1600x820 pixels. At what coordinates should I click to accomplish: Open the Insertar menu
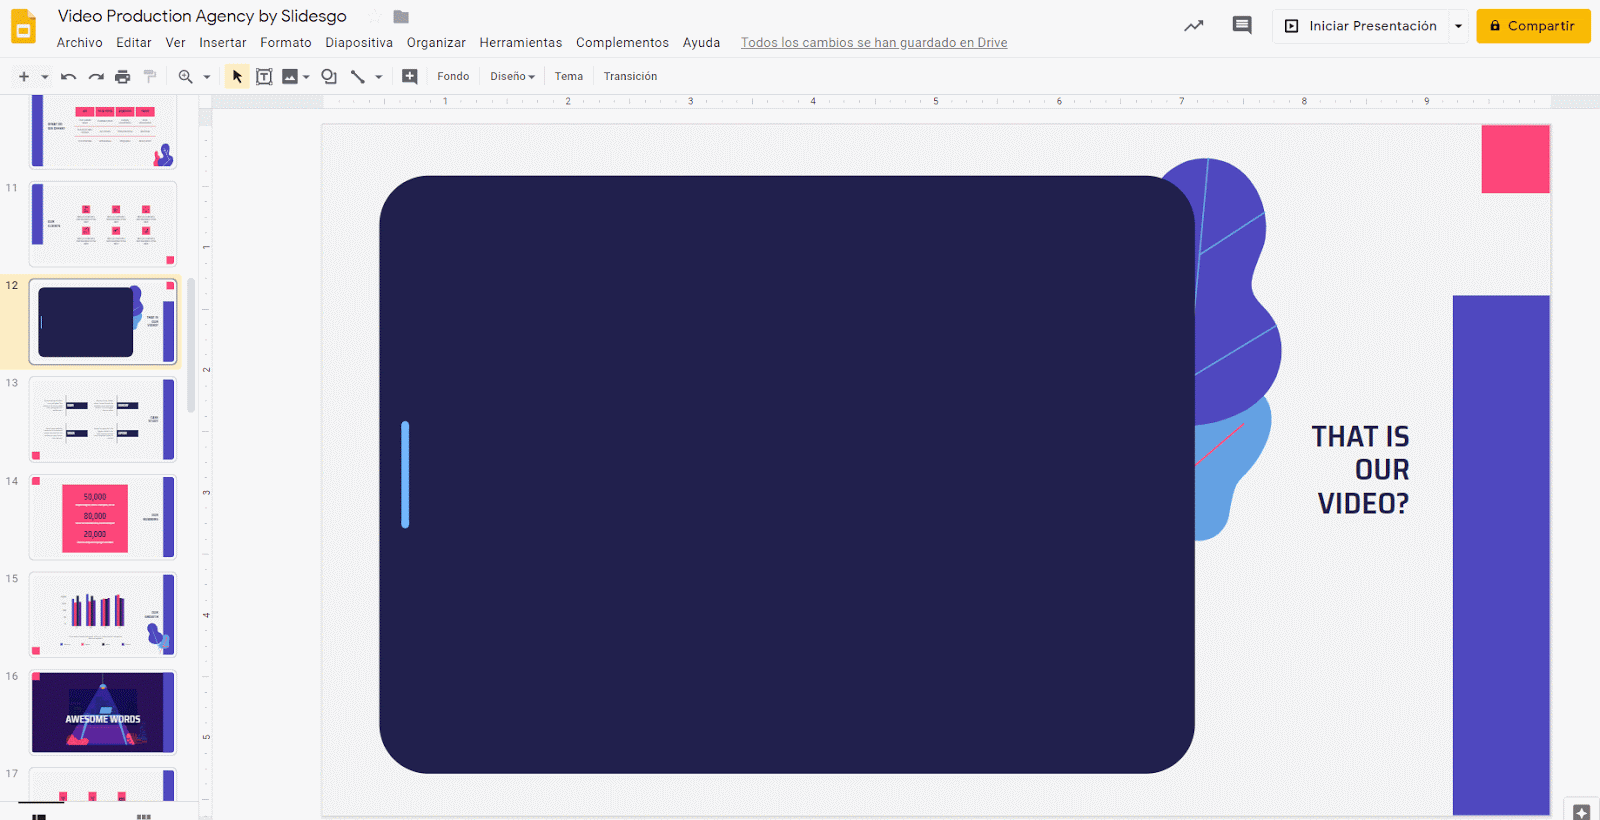click(x=223, y=43)
